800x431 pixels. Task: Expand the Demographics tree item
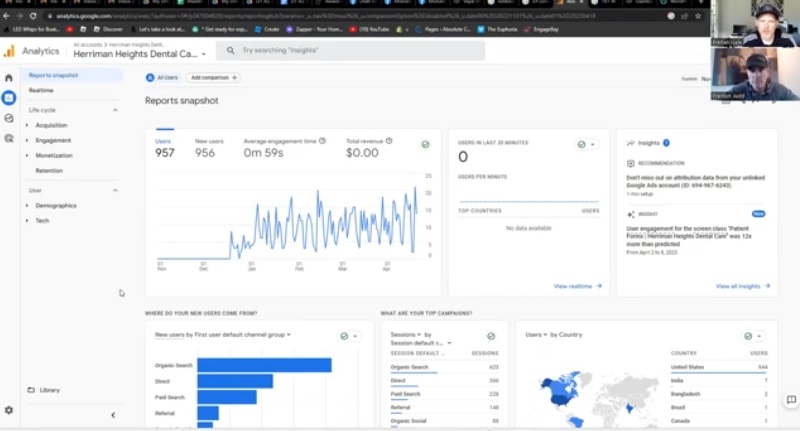tap(27, 206)
